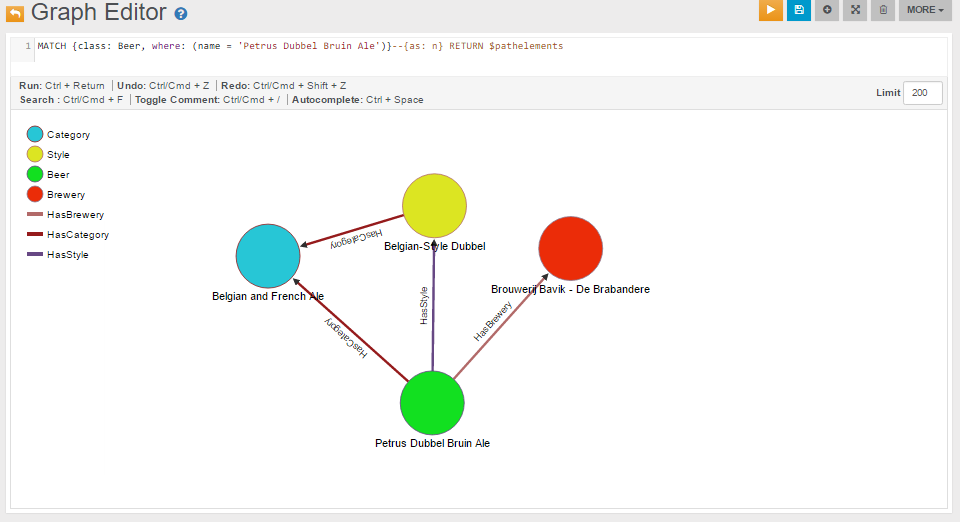Image resolution: width=960 pixels, height=522 pixels.
Task: Click the trash delete icon
Action: point(882,10)
